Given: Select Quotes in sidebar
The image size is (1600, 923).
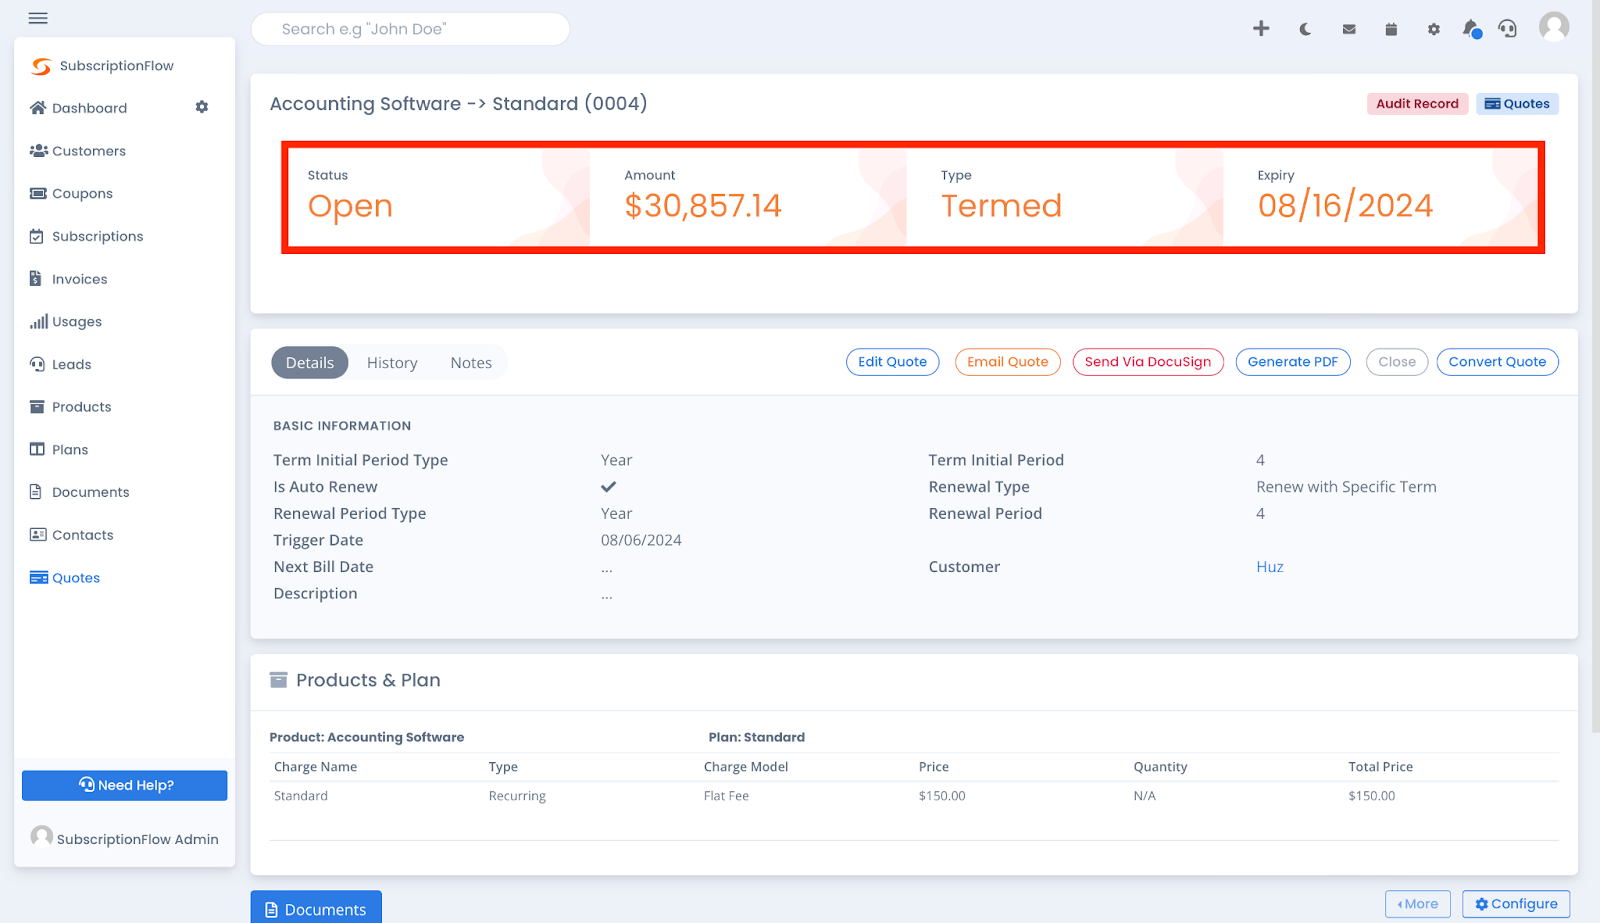Looking at the screenshot, I should [x=65, y=578].
